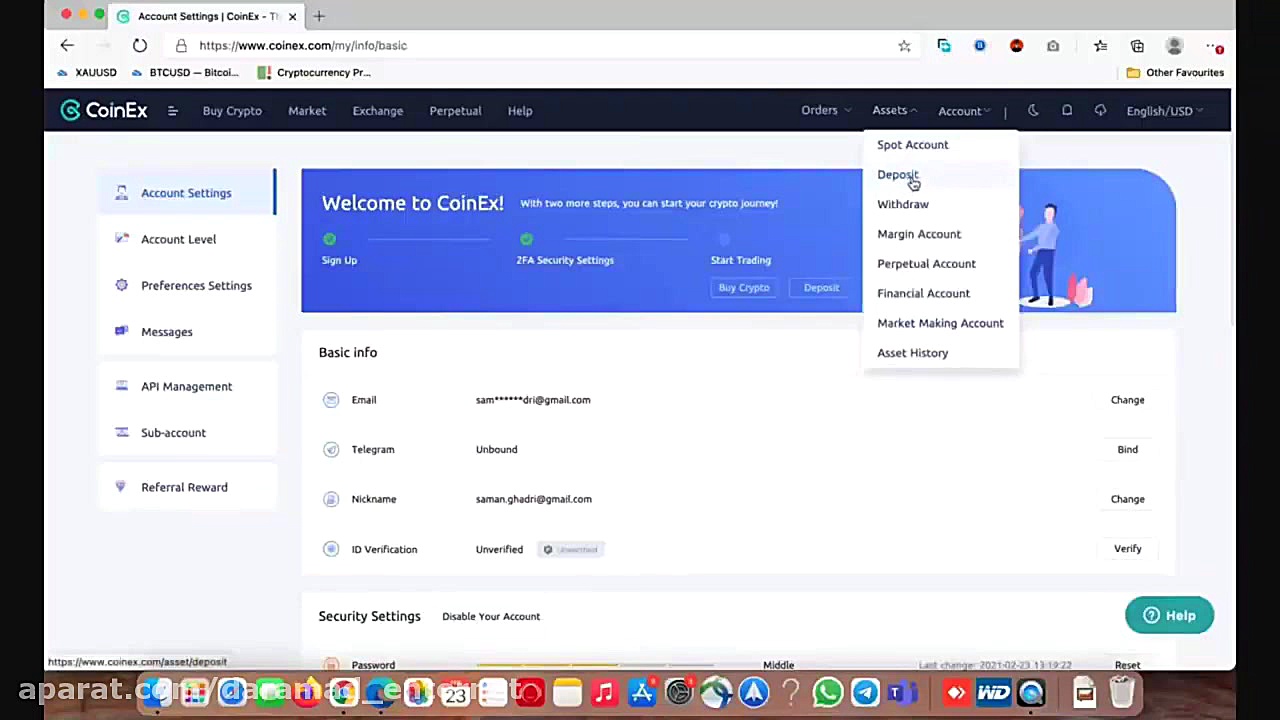The width and height of the screenshot is (1280, 720).
Task: Open Trash in the dock
Action: [x=1122, y=692]
